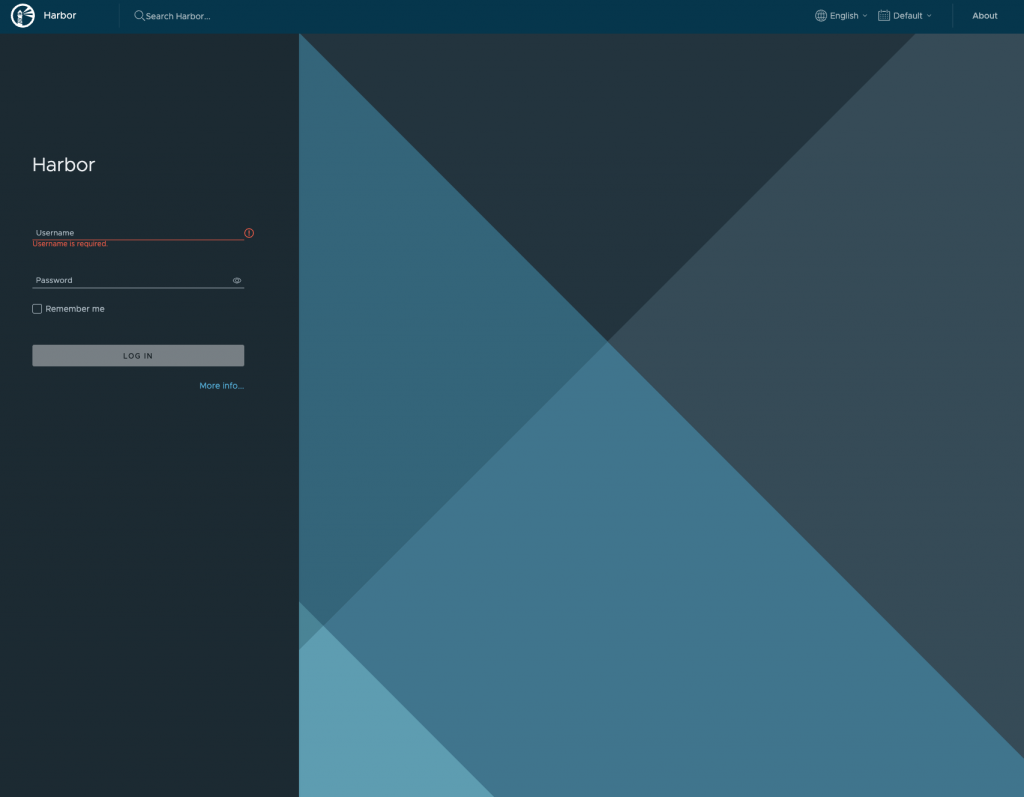Click the search magnifier icon

coord(139,15)
